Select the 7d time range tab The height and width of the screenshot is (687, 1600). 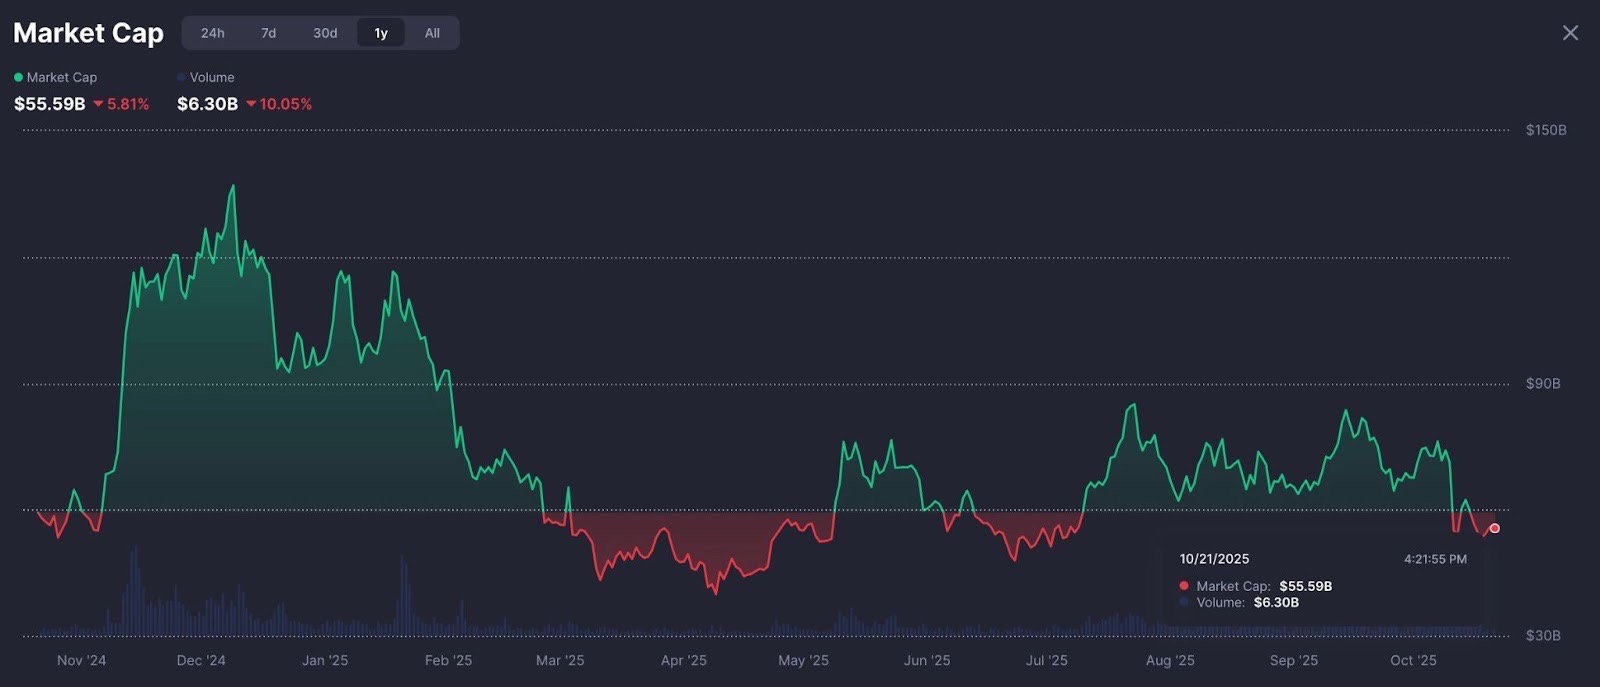(x=268, y=33)
